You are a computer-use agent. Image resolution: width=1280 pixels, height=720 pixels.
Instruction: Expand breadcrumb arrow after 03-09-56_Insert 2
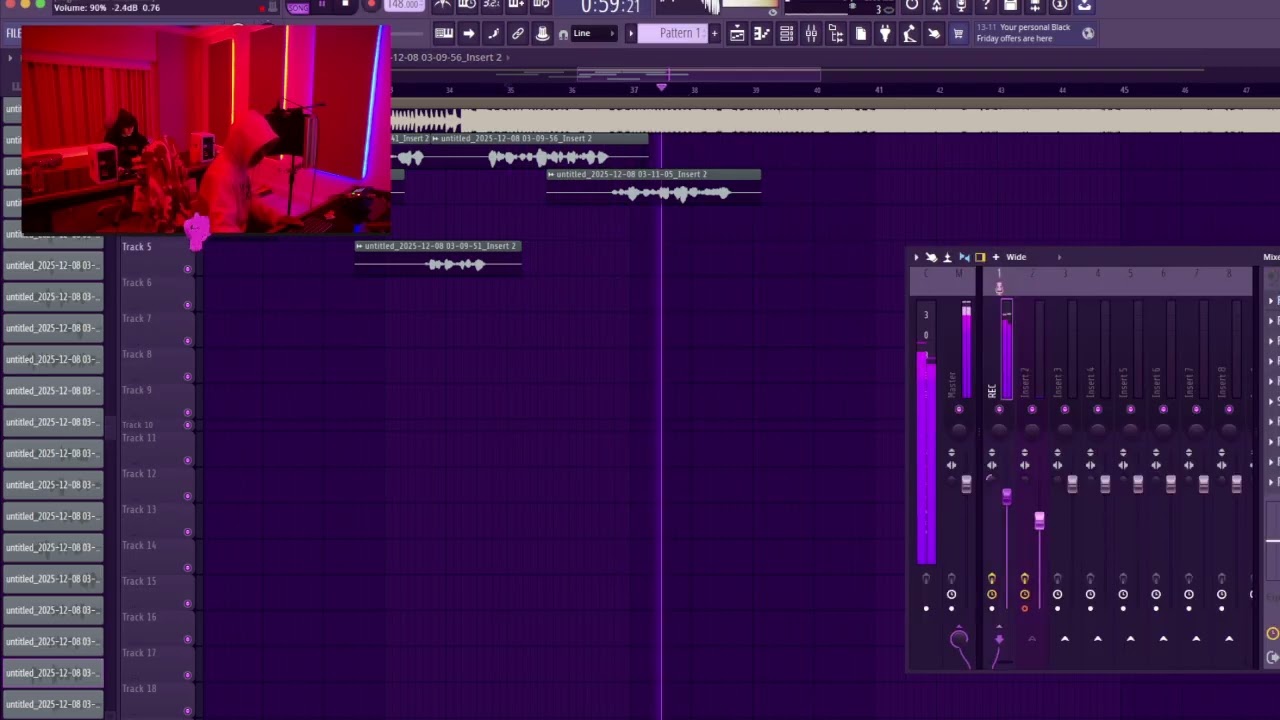508,57
